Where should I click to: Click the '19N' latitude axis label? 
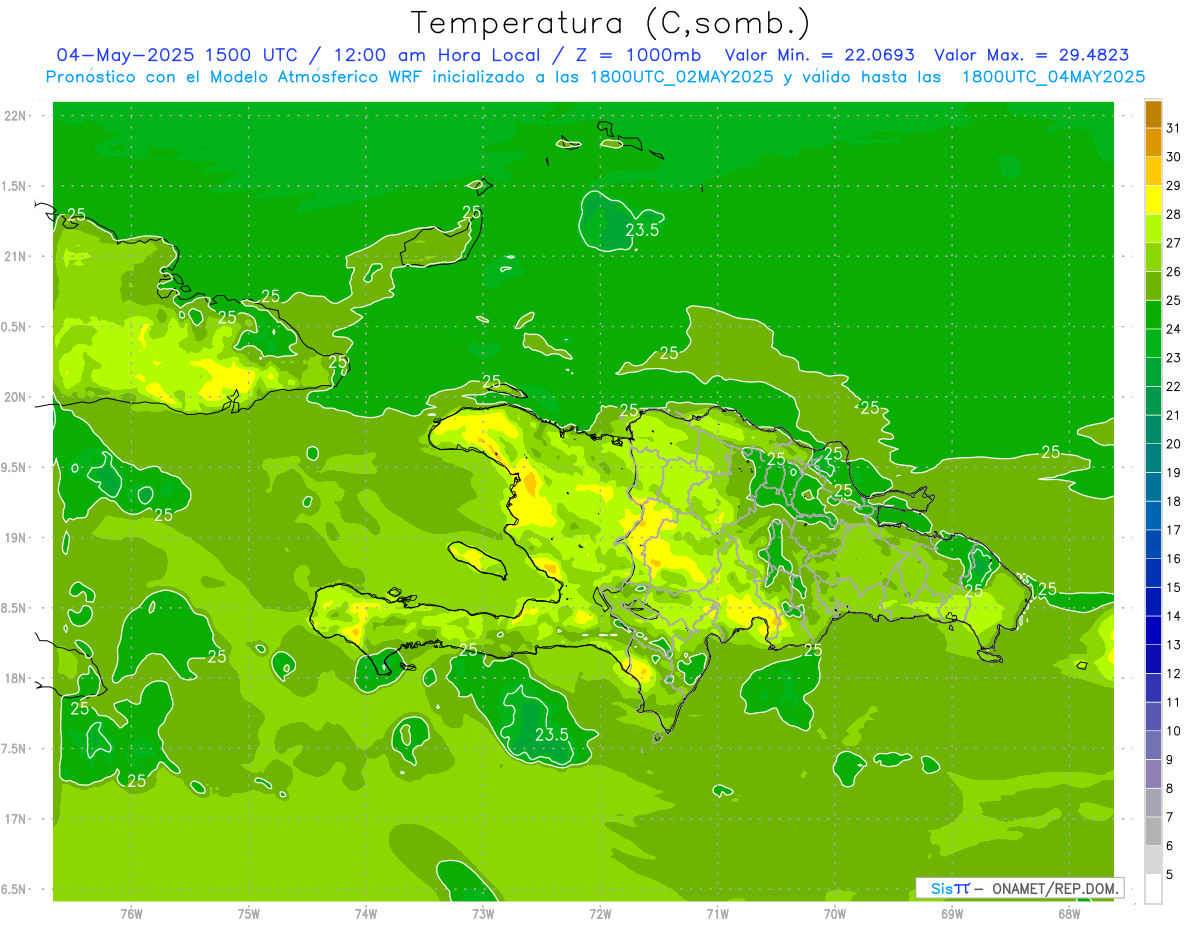pos(15,538)
